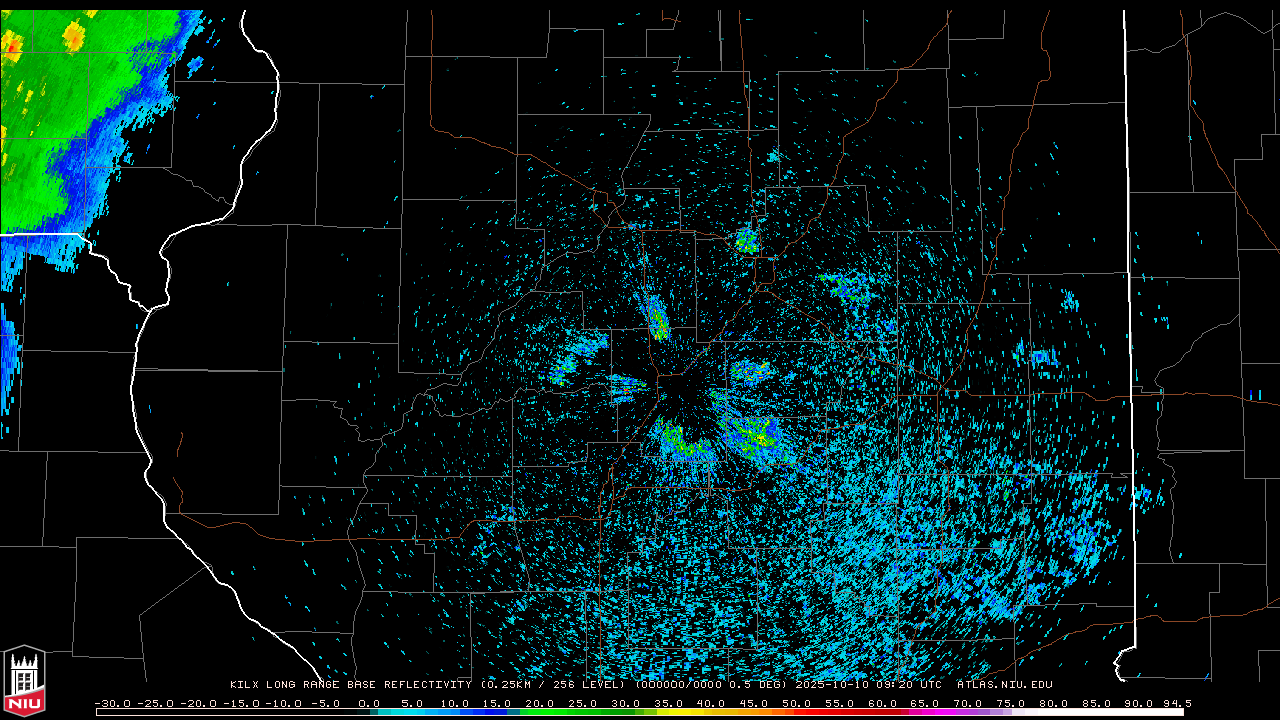Click the -10.0 label on the color scale

284,704
